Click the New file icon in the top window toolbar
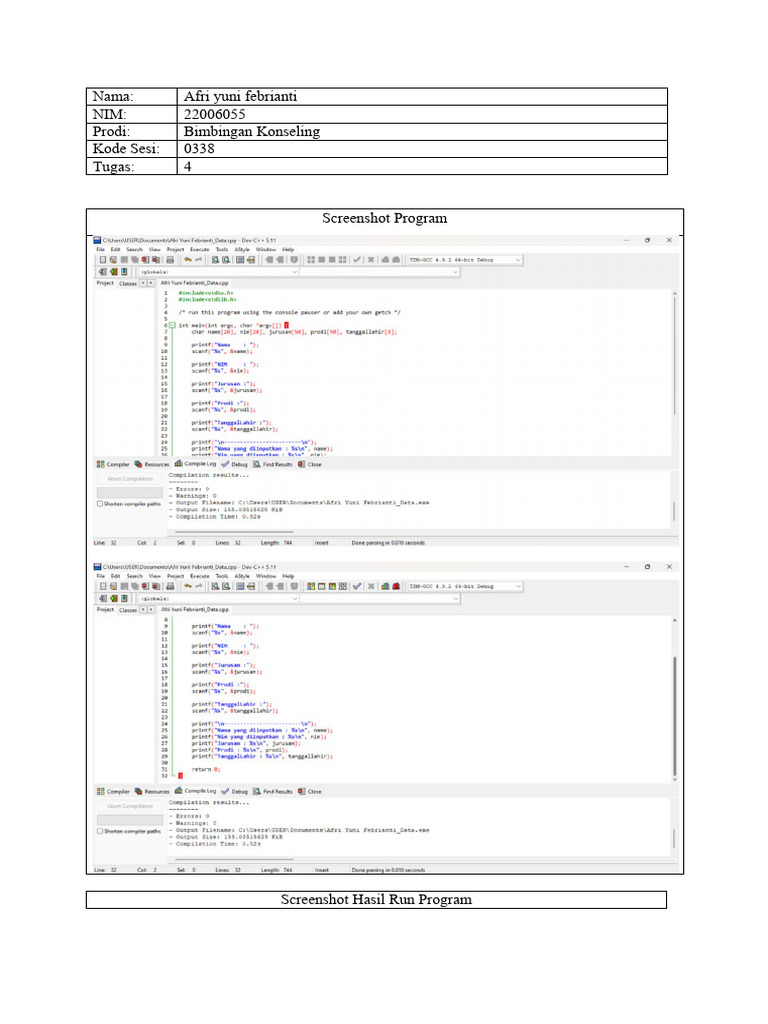 click(103, 260)
